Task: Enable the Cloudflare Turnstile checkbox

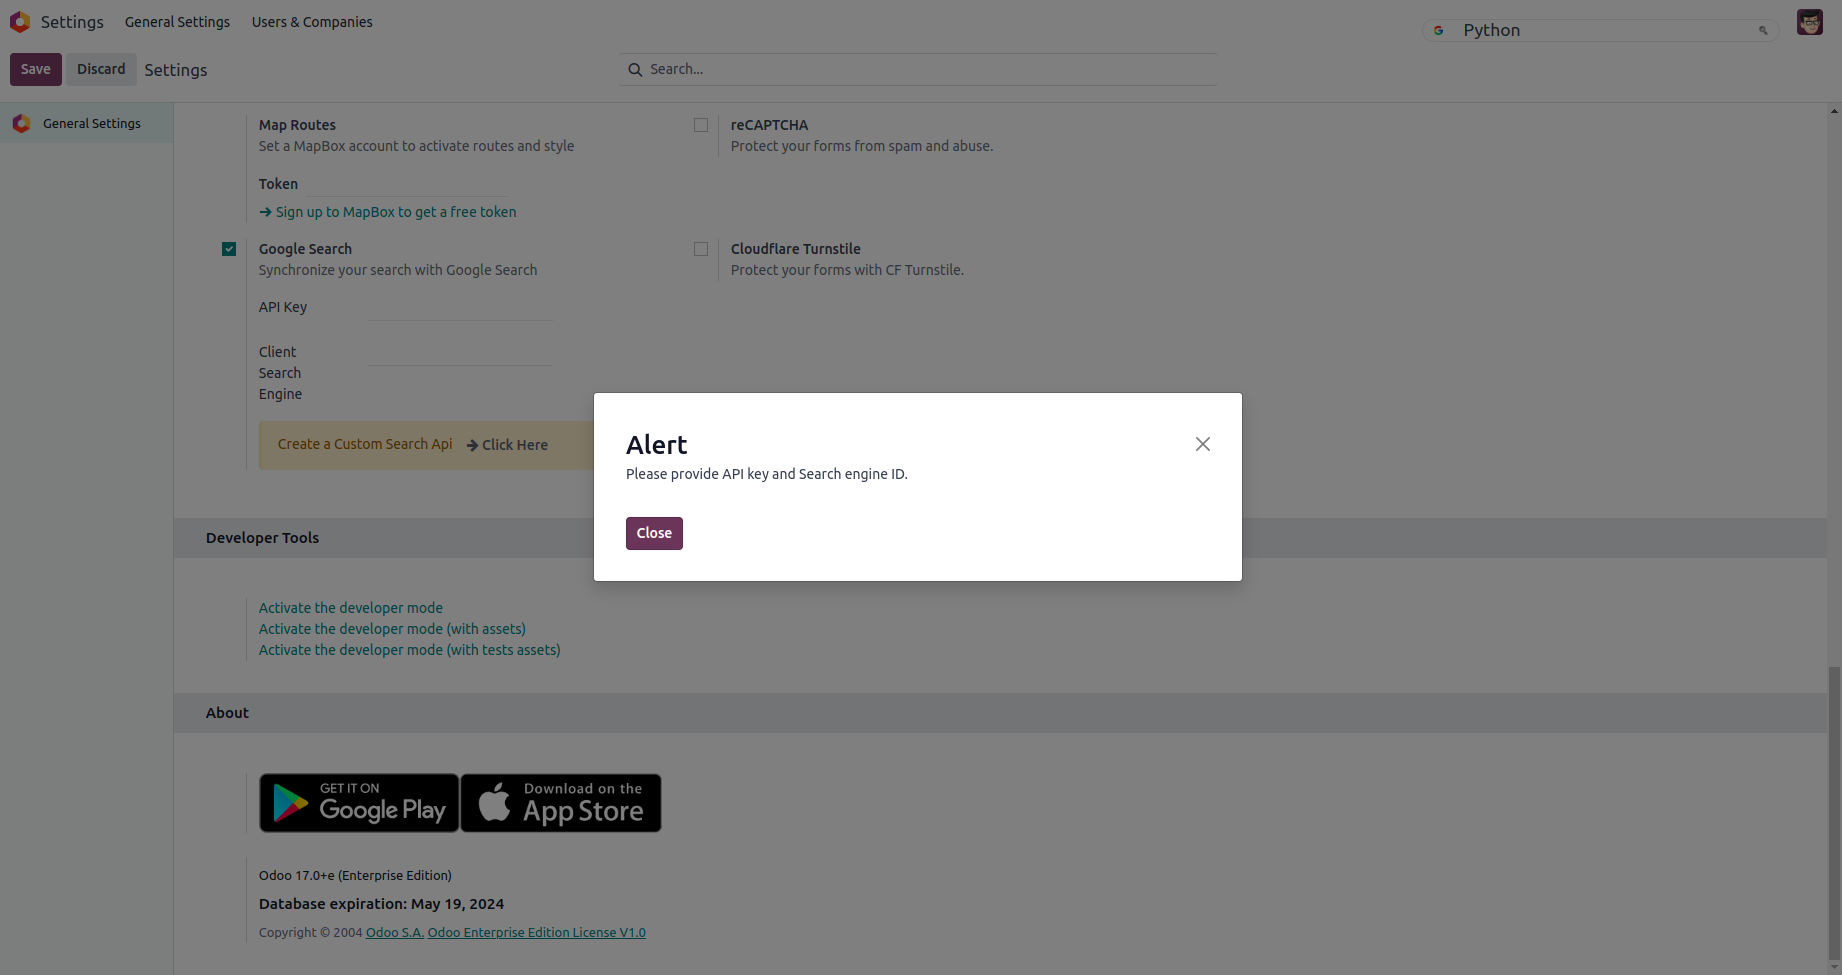Action: 701,249
